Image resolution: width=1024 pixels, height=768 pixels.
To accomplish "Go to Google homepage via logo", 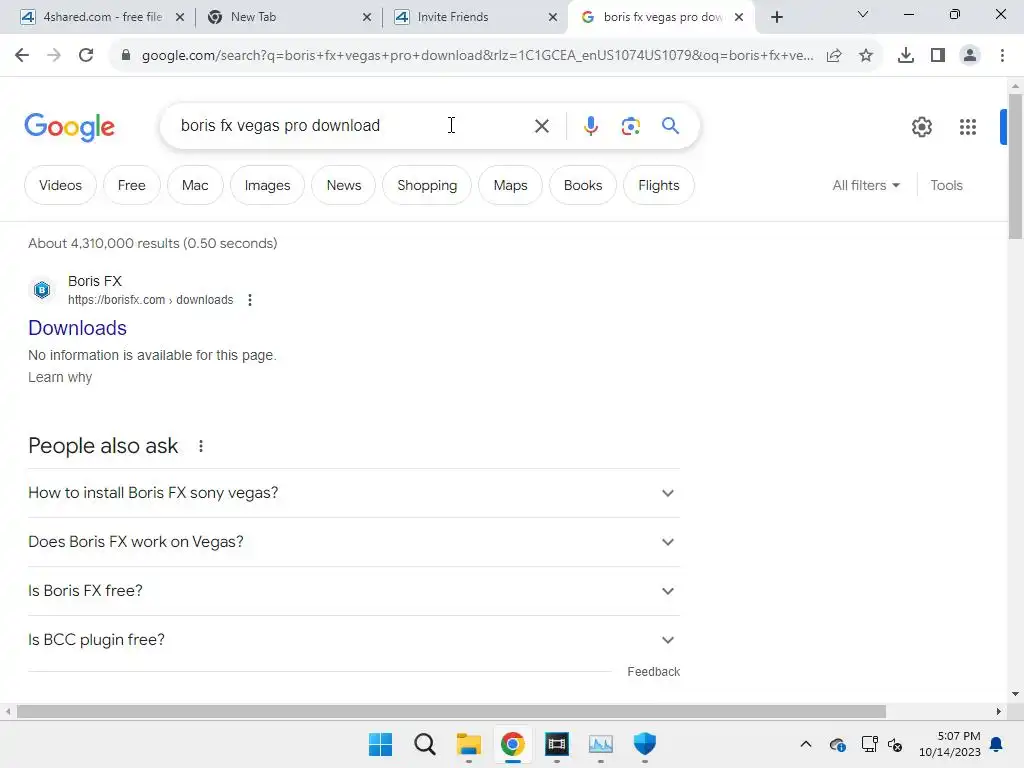I will [x=69, y=127].
